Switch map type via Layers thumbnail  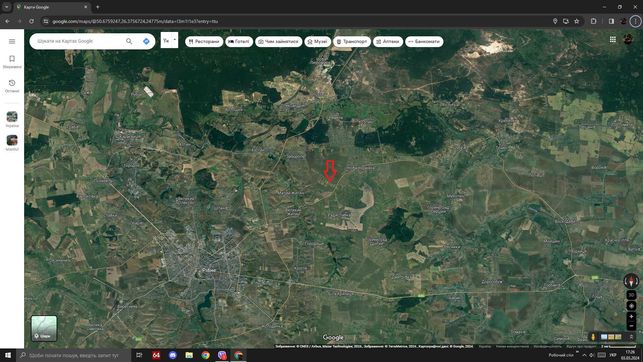coord(44,328)
